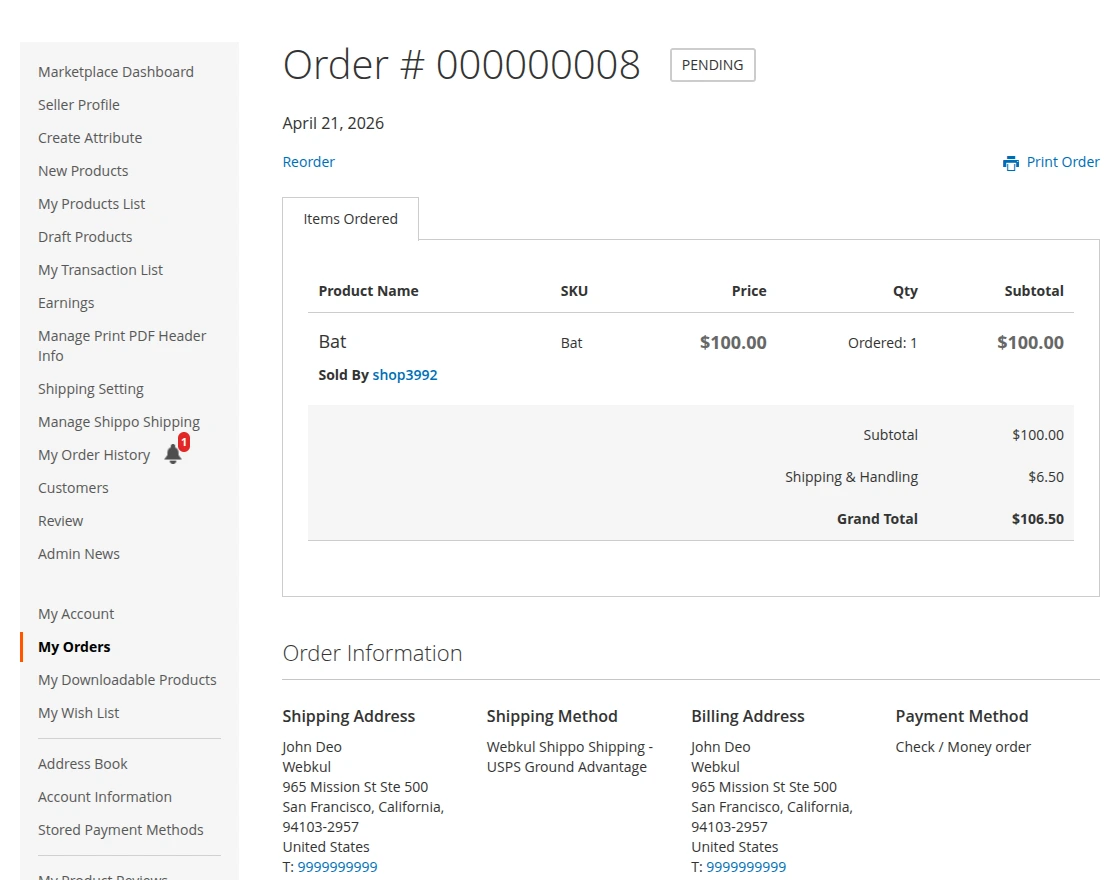Open My Transaction List

click(100, 270)
